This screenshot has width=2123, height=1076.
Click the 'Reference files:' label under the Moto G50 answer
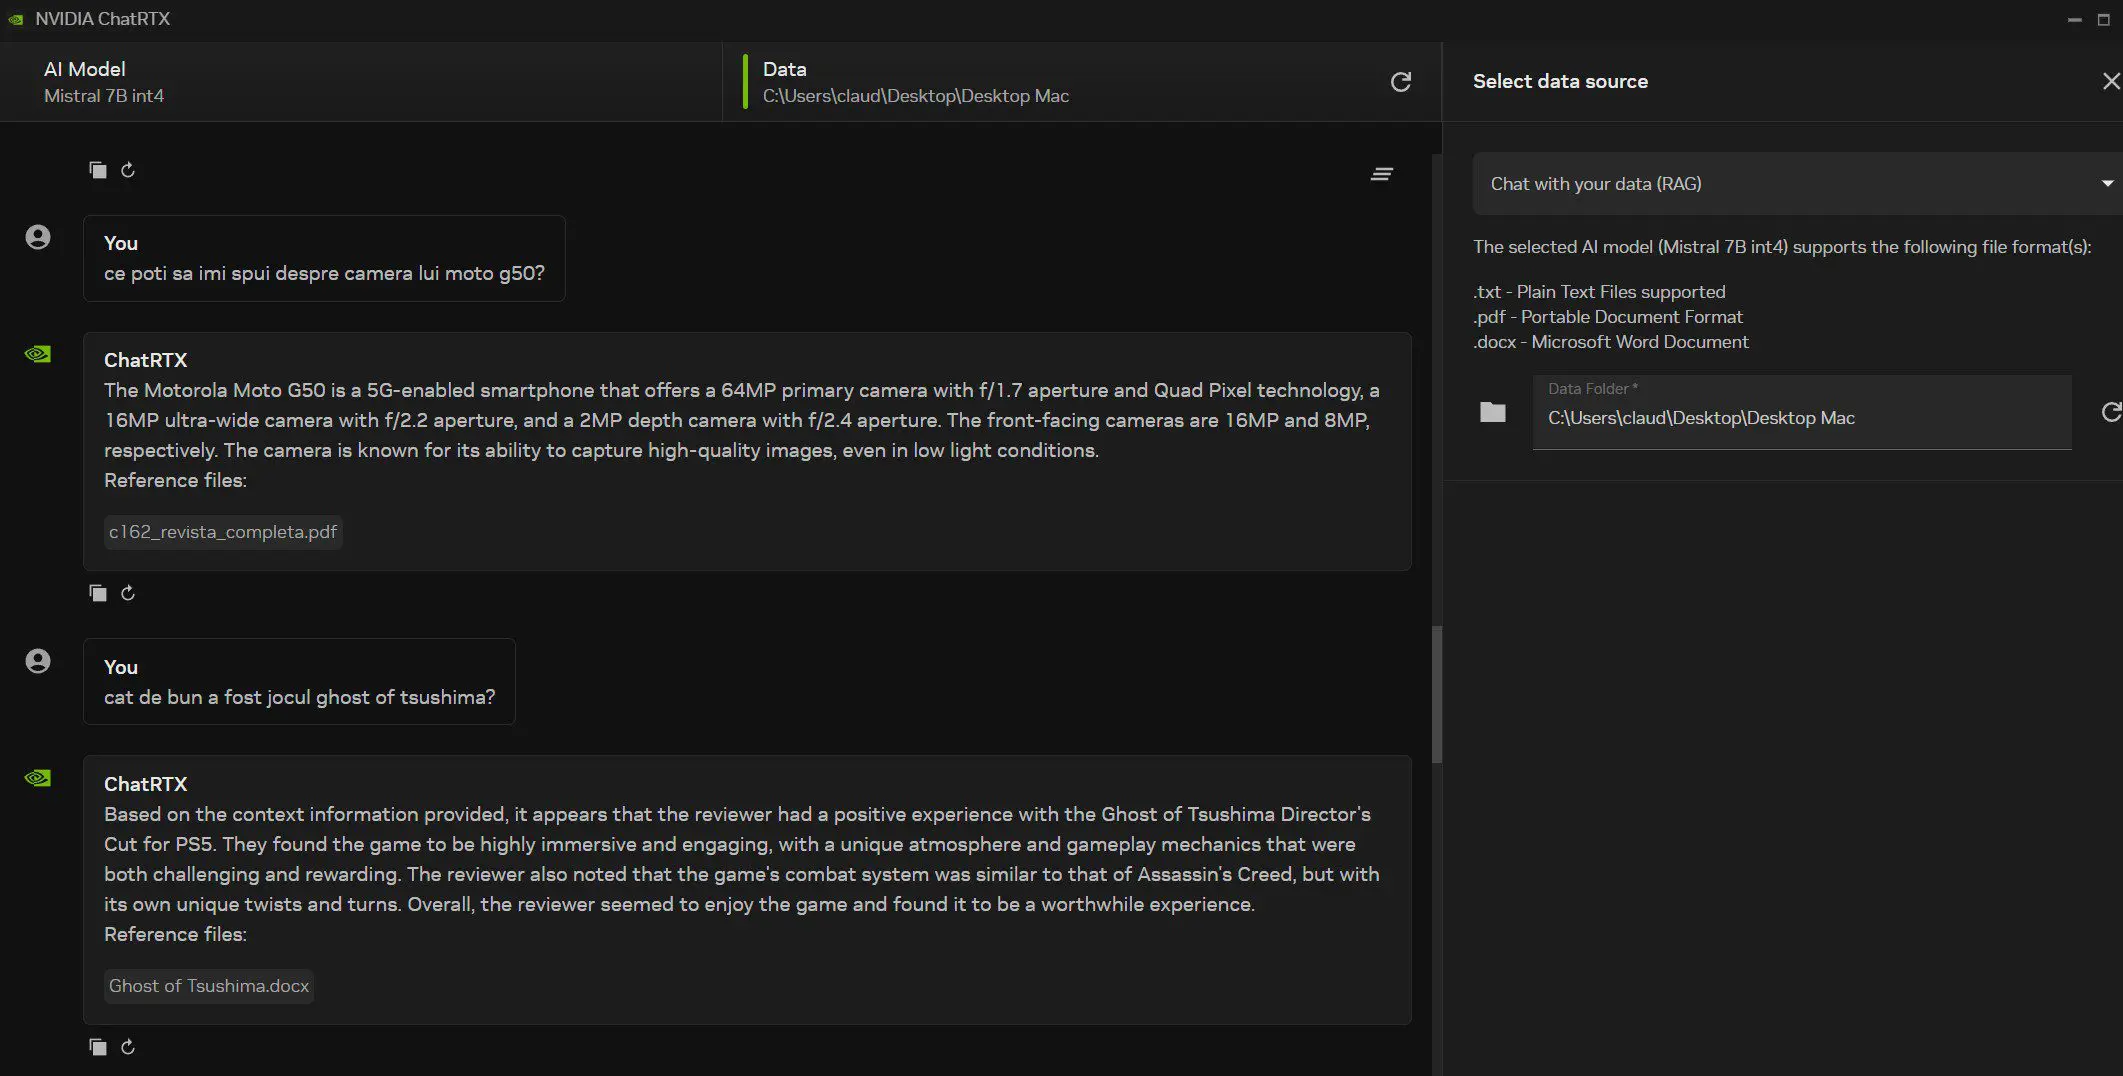pos(175,480)
